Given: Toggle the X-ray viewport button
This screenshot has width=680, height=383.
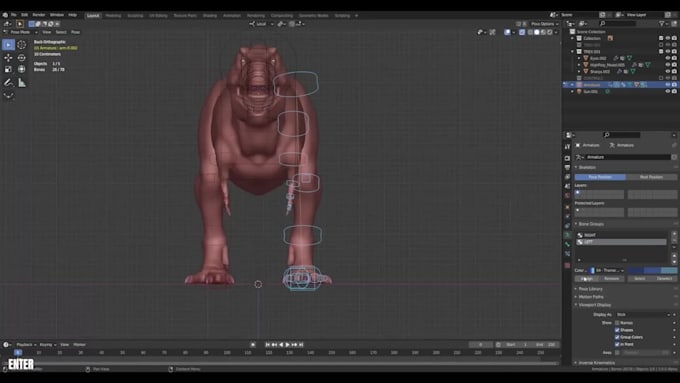Looking at the screenshot, I should (x=522, y=32).
